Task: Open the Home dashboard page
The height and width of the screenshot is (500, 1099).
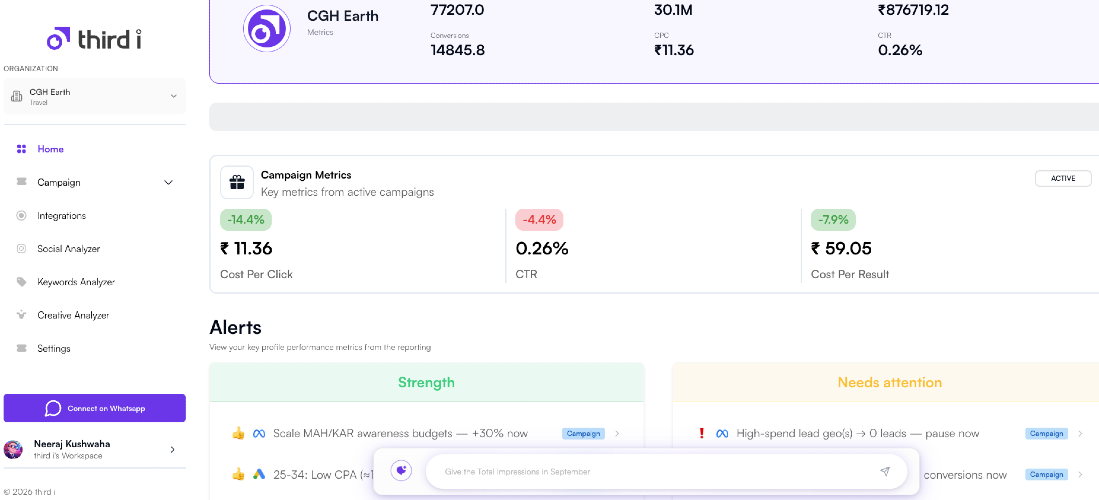Action: click(50, 149)
